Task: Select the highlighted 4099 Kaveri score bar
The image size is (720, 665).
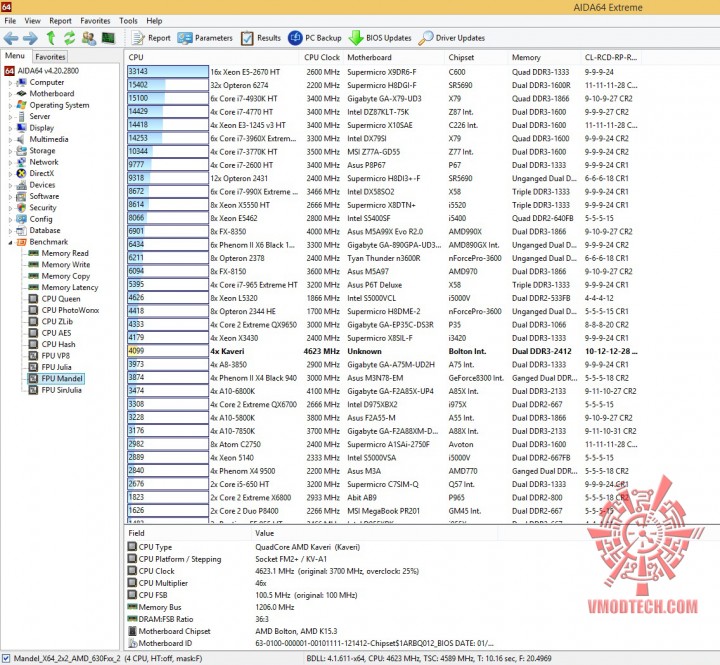Action: (168, 351)
